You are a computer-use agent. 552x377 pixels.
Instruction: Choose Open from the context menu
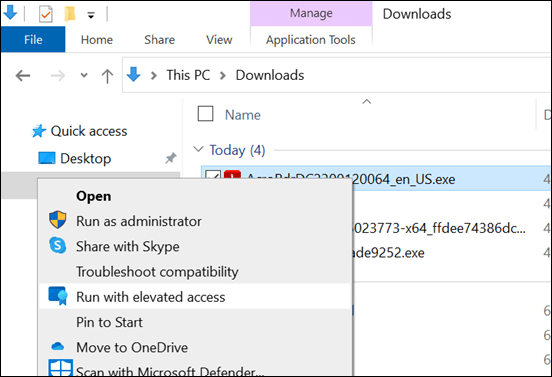pos(94,196)
